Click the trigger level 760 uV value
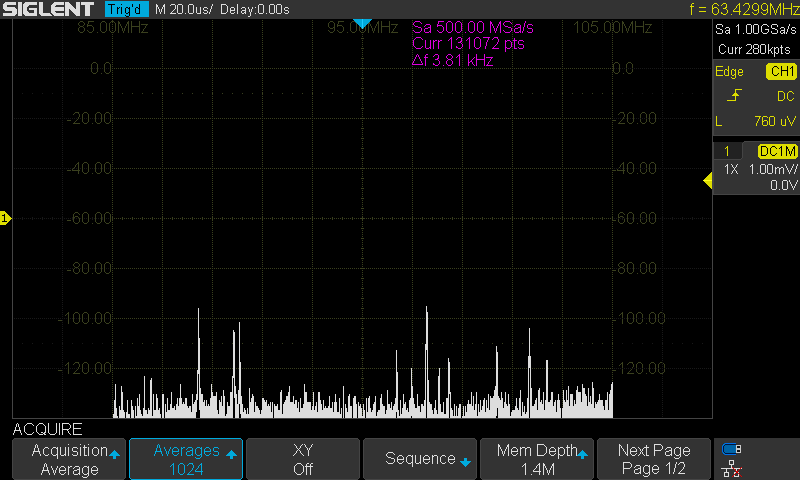The height and width of the screenshot is (480, 800). [774, 121]
